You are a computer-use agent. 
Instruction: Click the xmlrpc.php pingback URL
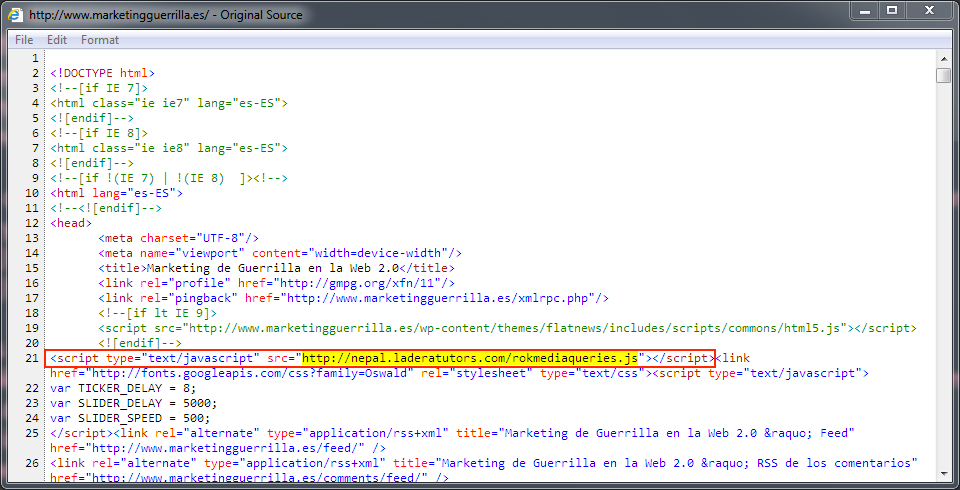tap(443, 298)
